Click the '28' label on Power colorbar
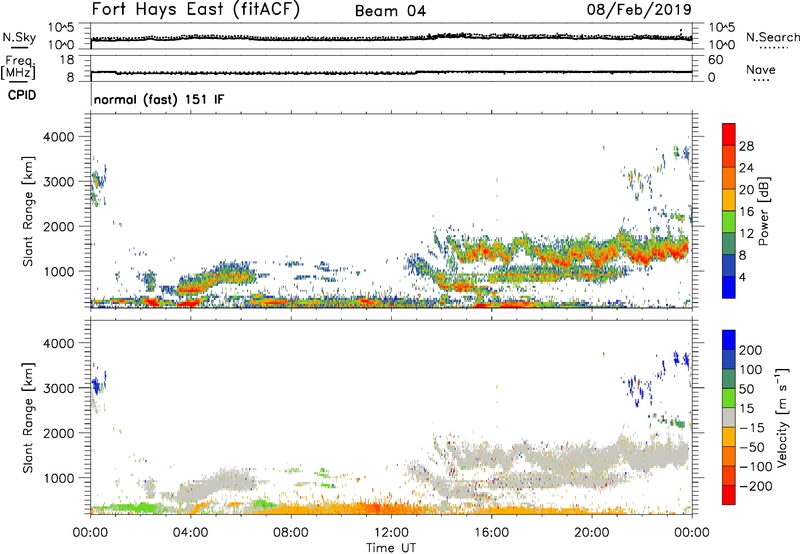Screen dimensions: 800x554 click(746, 146)
